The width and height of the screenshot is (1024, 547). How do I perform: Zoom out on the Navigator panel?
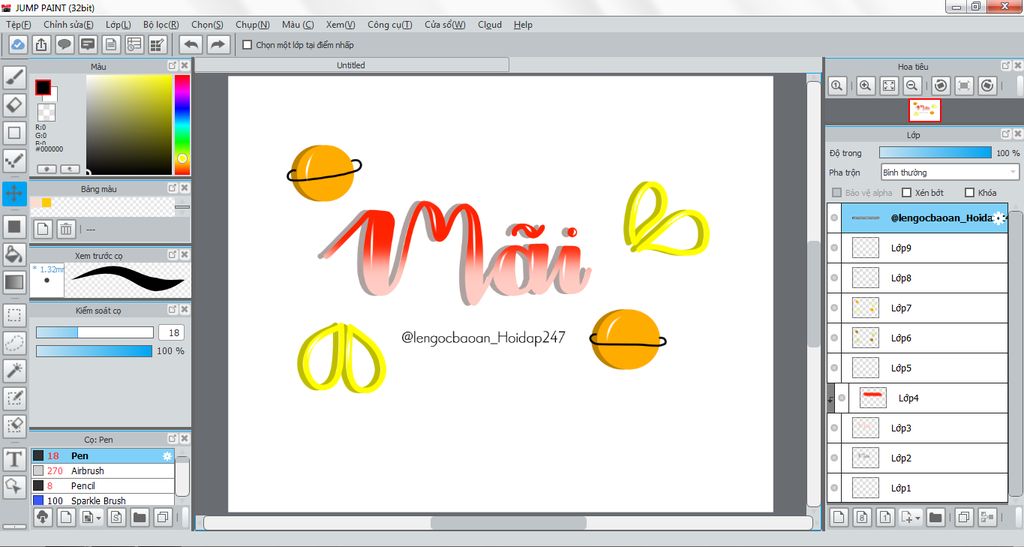pyautogui.click(x=912, y=86)
